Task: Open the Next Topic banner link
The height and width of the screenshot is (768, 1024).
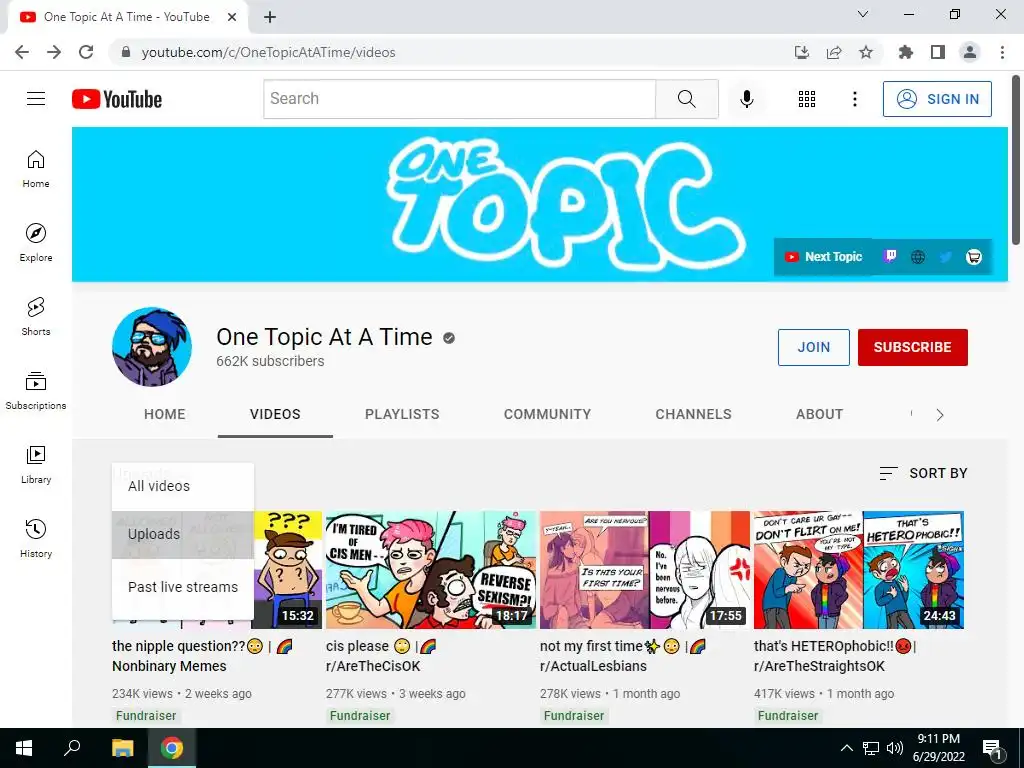Action: pos(824,257)
